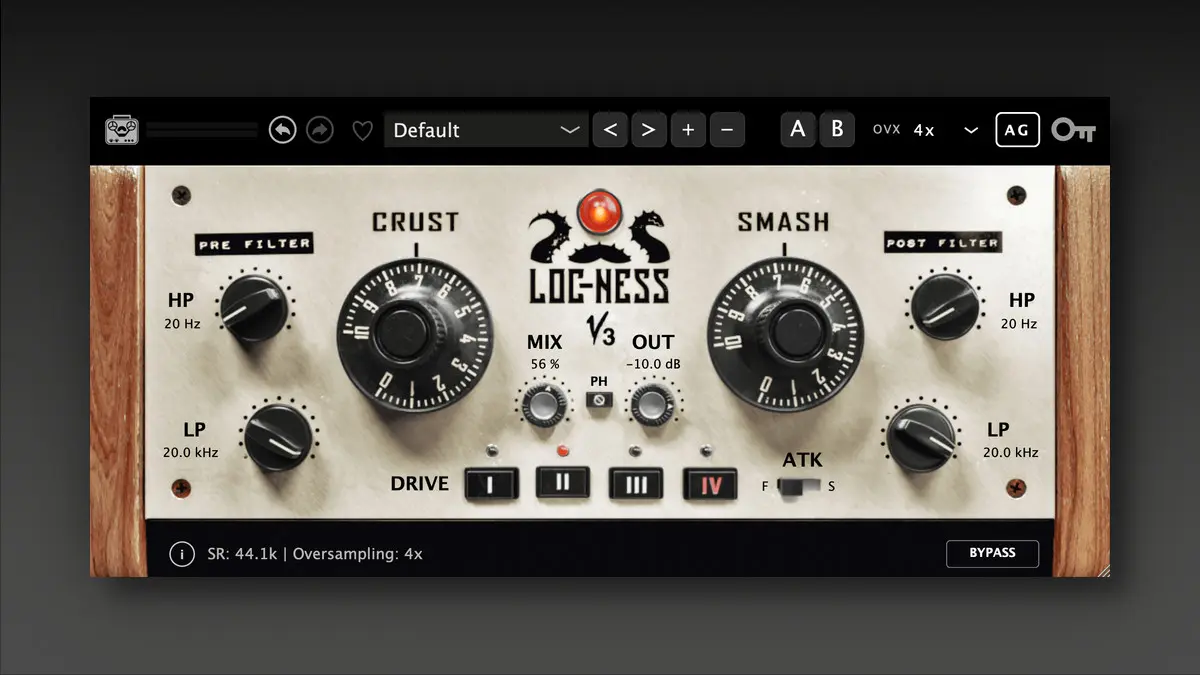Click the robot logo icon

[122, 131]
